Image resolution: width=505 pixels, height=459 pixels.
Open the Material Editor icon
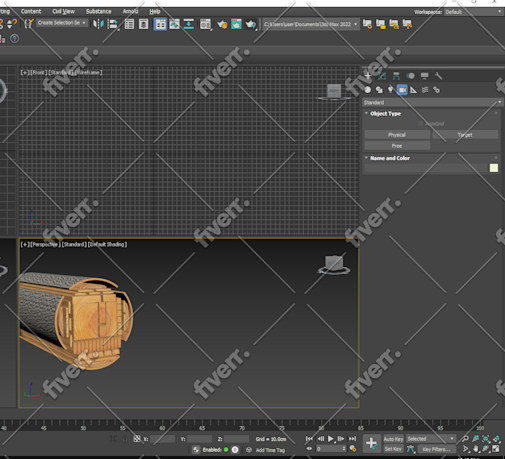pos(205,24)
